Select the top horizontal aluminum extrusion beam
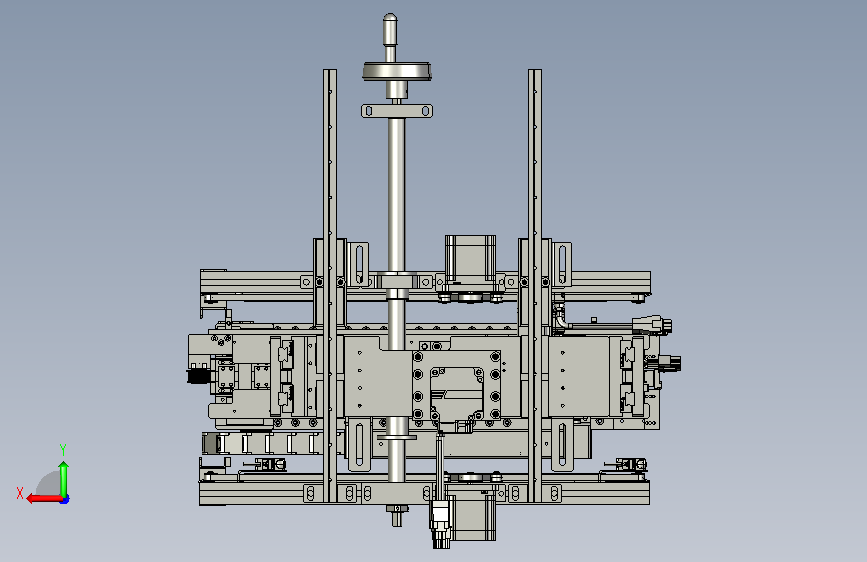 (425, 282)
